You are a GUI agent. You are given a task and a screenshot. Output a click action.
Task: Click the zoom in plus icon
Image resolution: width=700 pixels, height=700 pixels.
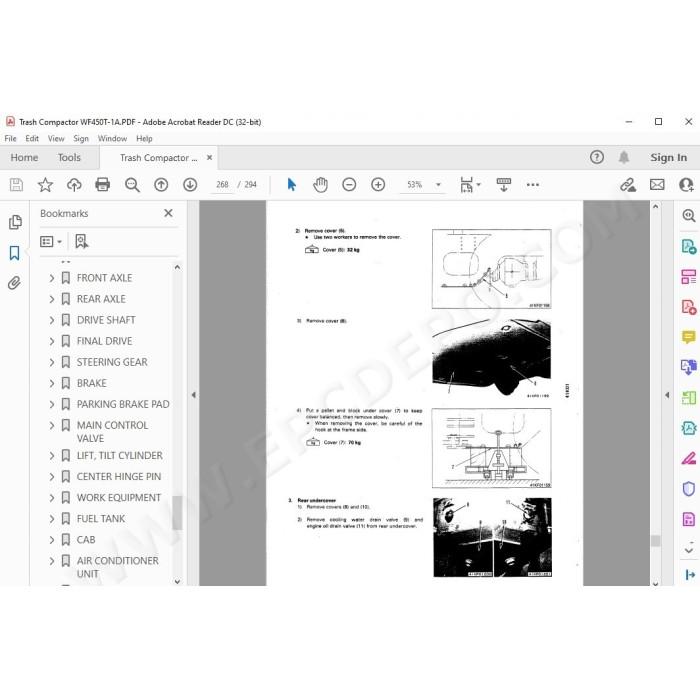[x=378, y=184]
